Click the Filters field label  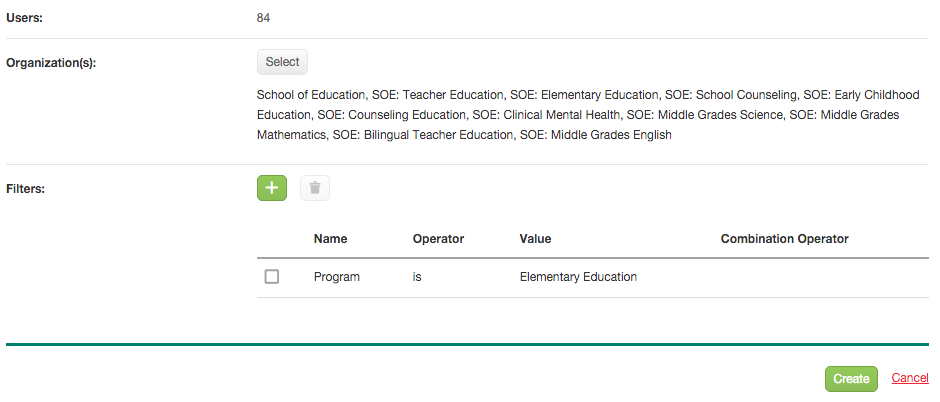(26, 188)
